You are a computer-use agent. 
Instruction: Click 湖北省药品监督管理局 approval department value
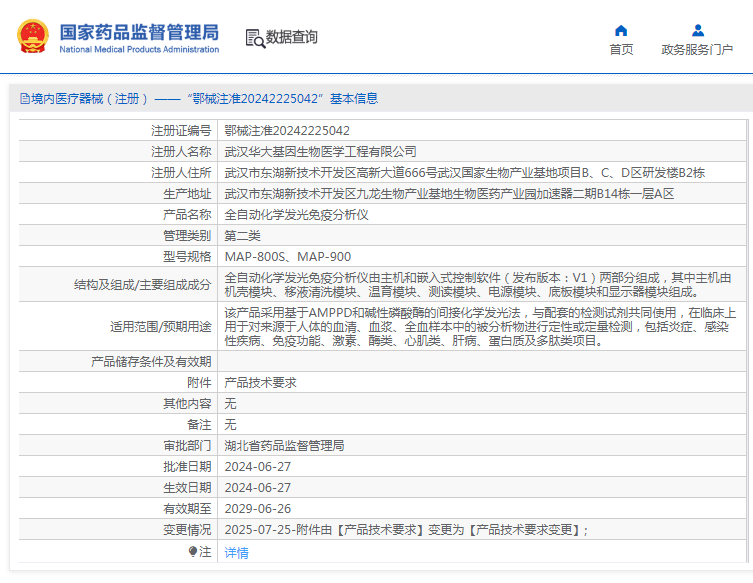coord(284,446)
